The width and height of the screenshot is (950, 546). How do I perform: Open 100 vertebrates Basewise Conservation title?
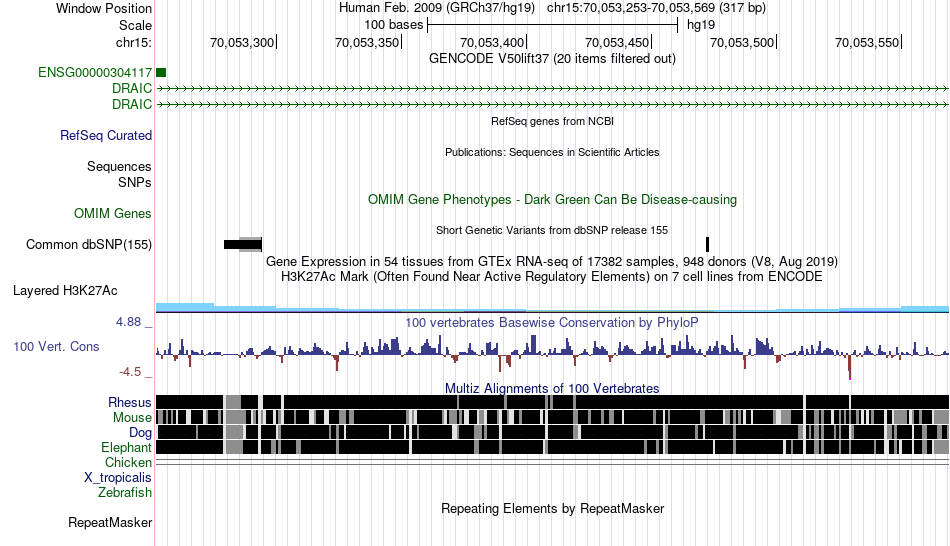[552, 322]
